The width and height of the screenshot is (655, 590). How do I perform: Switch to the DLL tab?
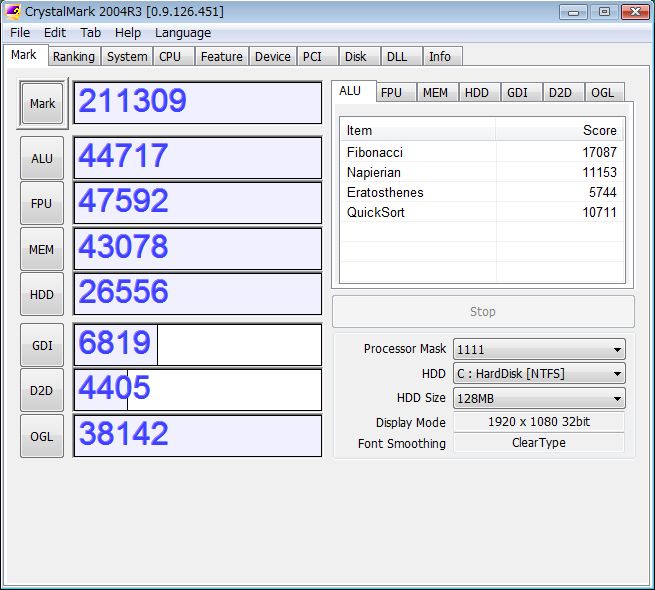[x=401, y=56]
